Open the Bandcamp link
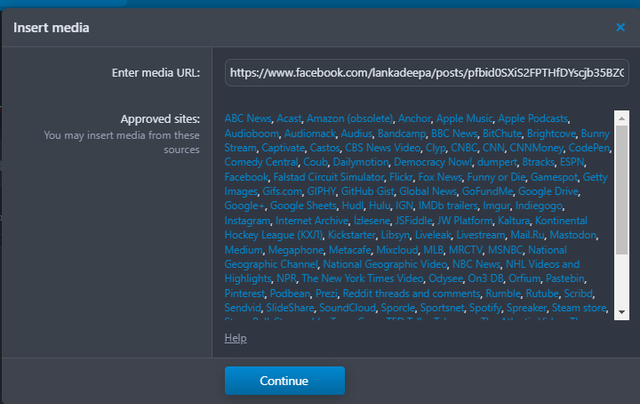The height and width of the screenshot is (404, 640). tap(402, 133)
